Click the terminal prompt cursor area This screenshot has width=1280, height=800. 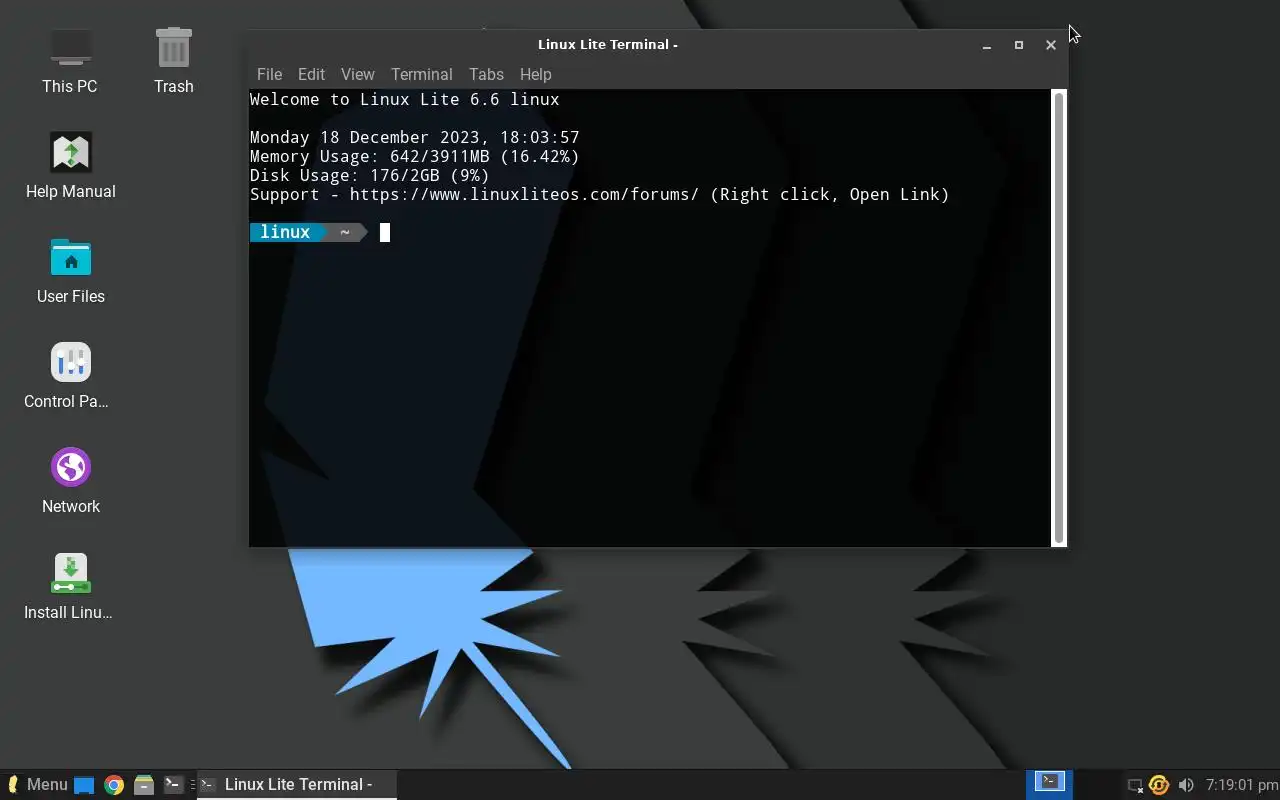pos(385,232)
